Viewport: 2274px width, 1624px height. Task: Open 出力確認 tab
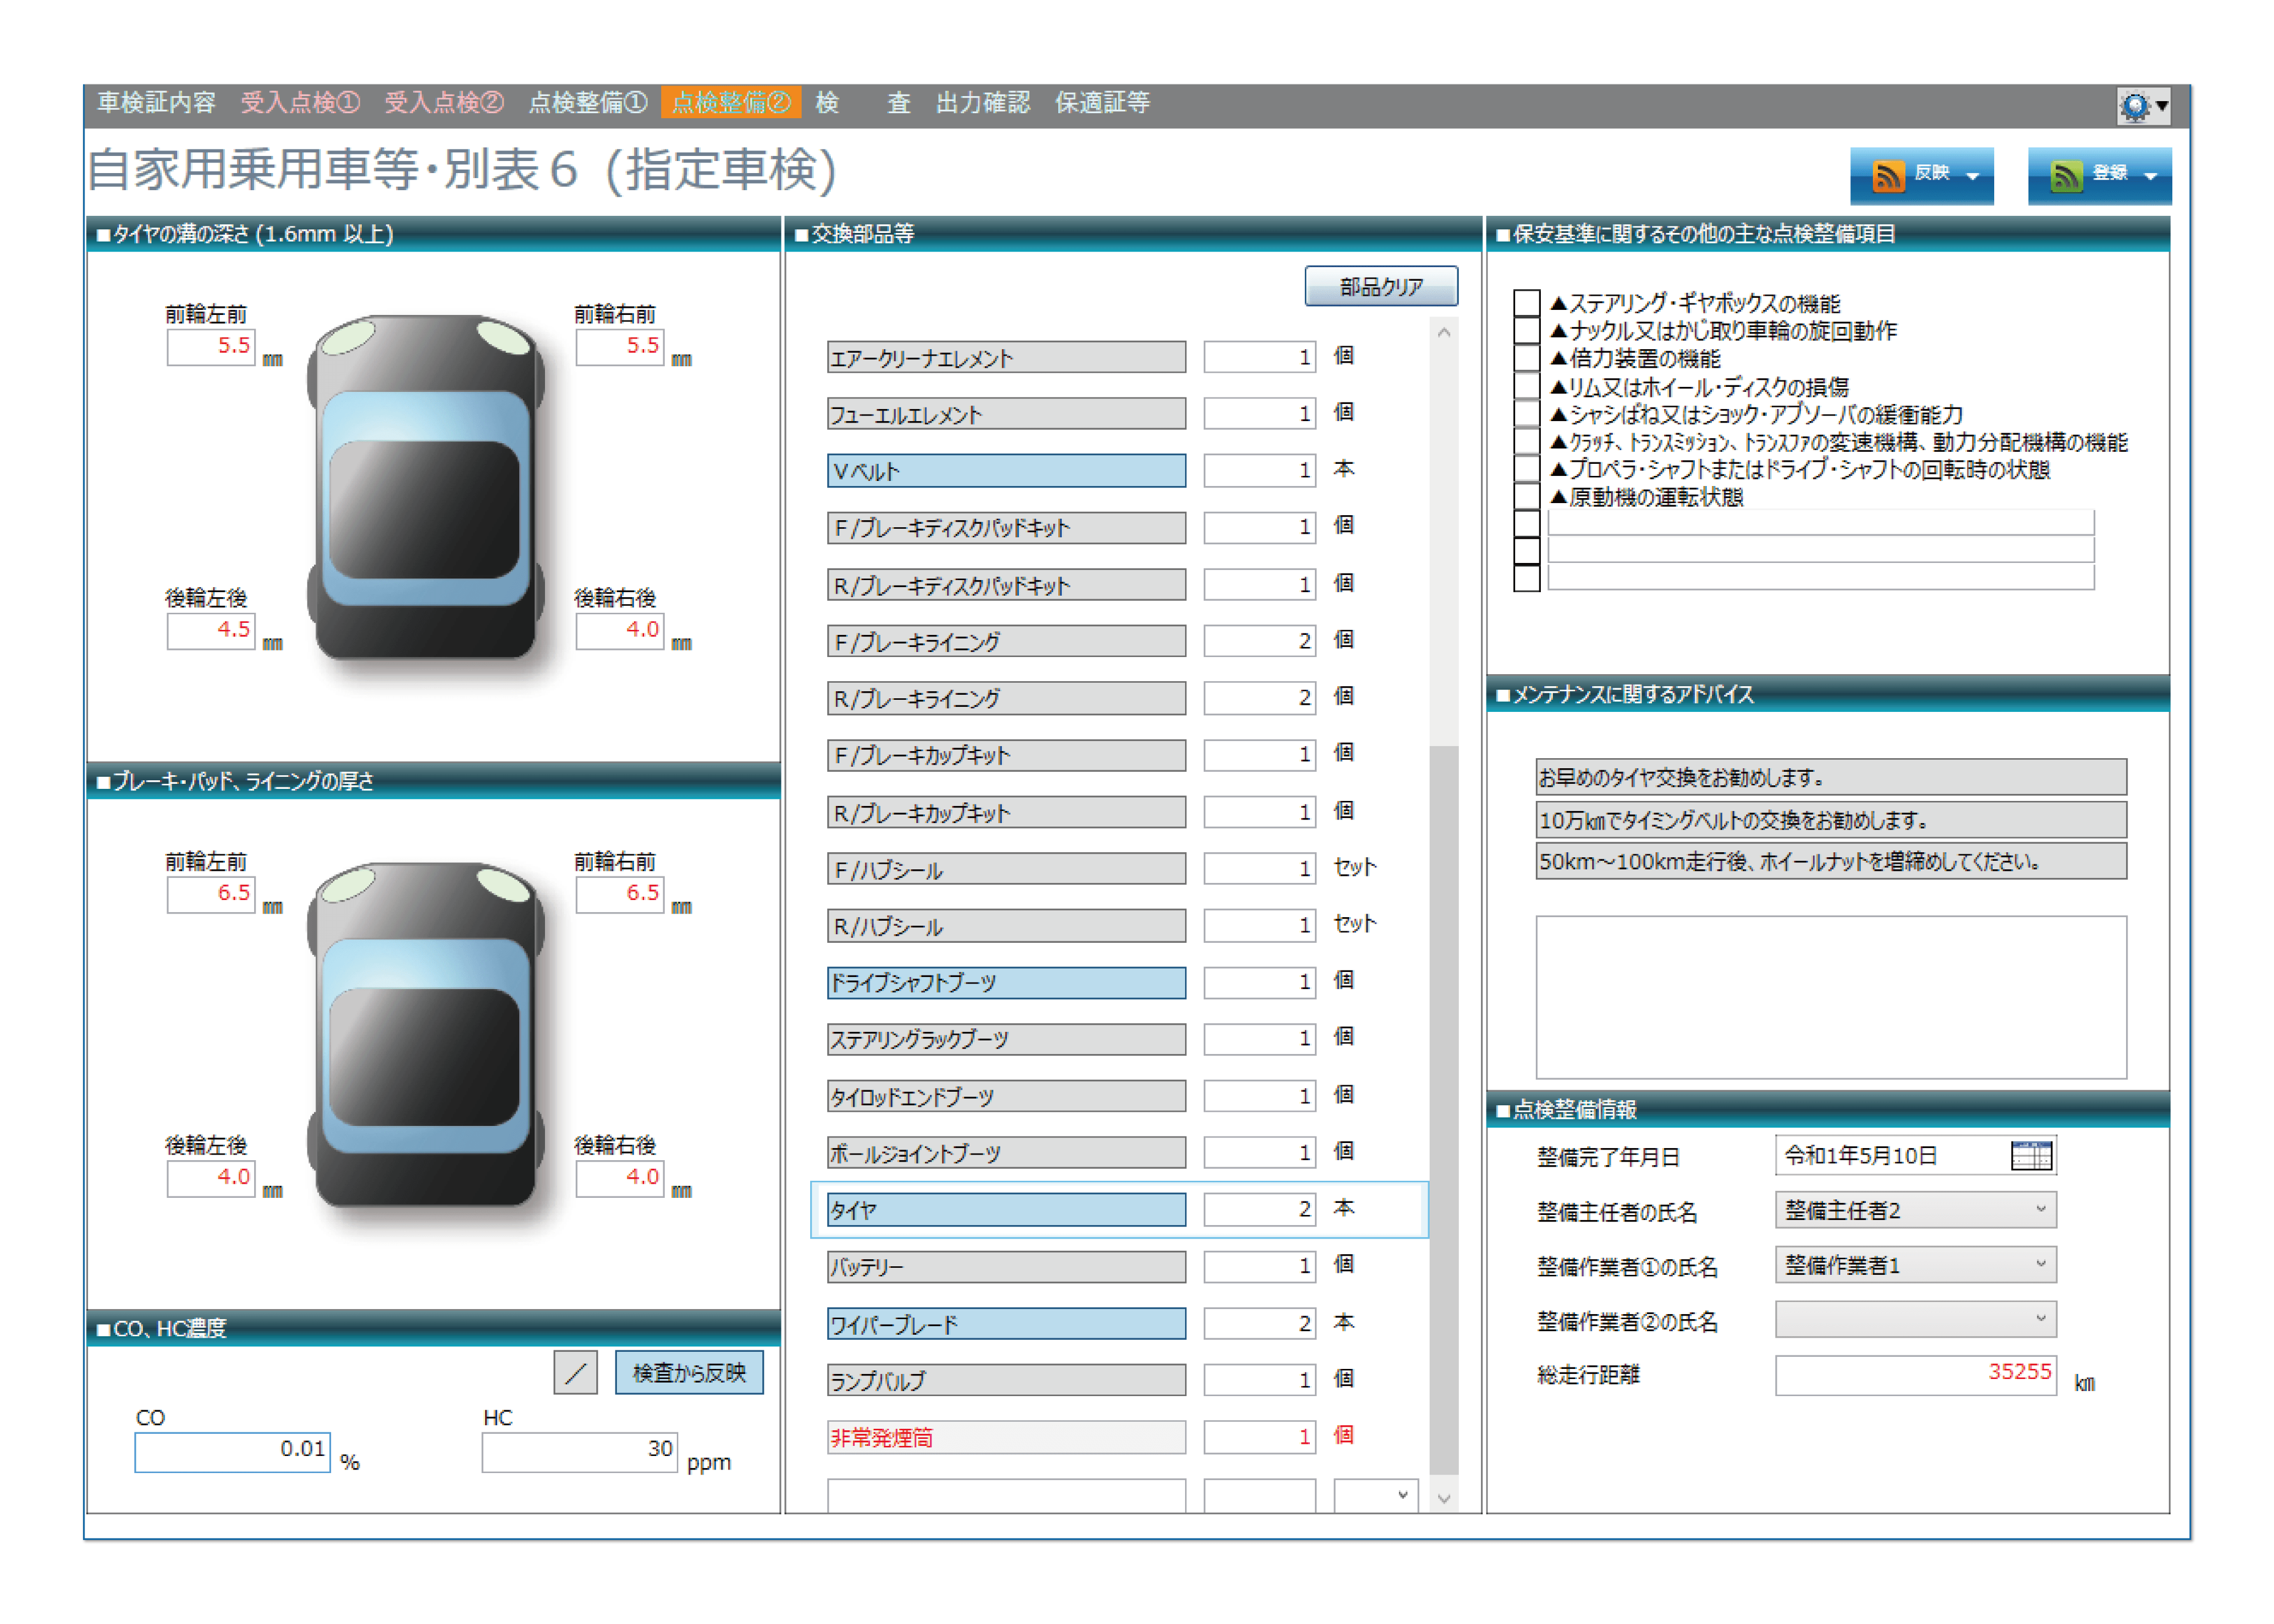982,103
